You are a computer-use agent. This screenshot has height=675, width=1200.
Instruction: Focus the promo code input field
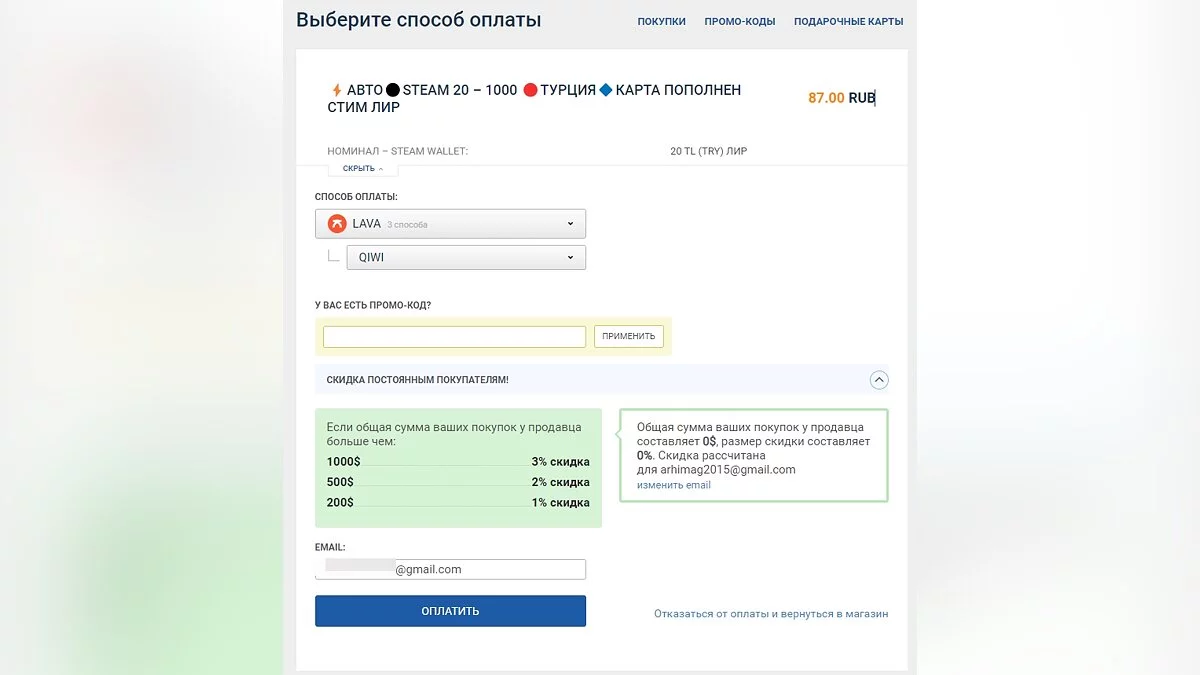coord(454,337)
